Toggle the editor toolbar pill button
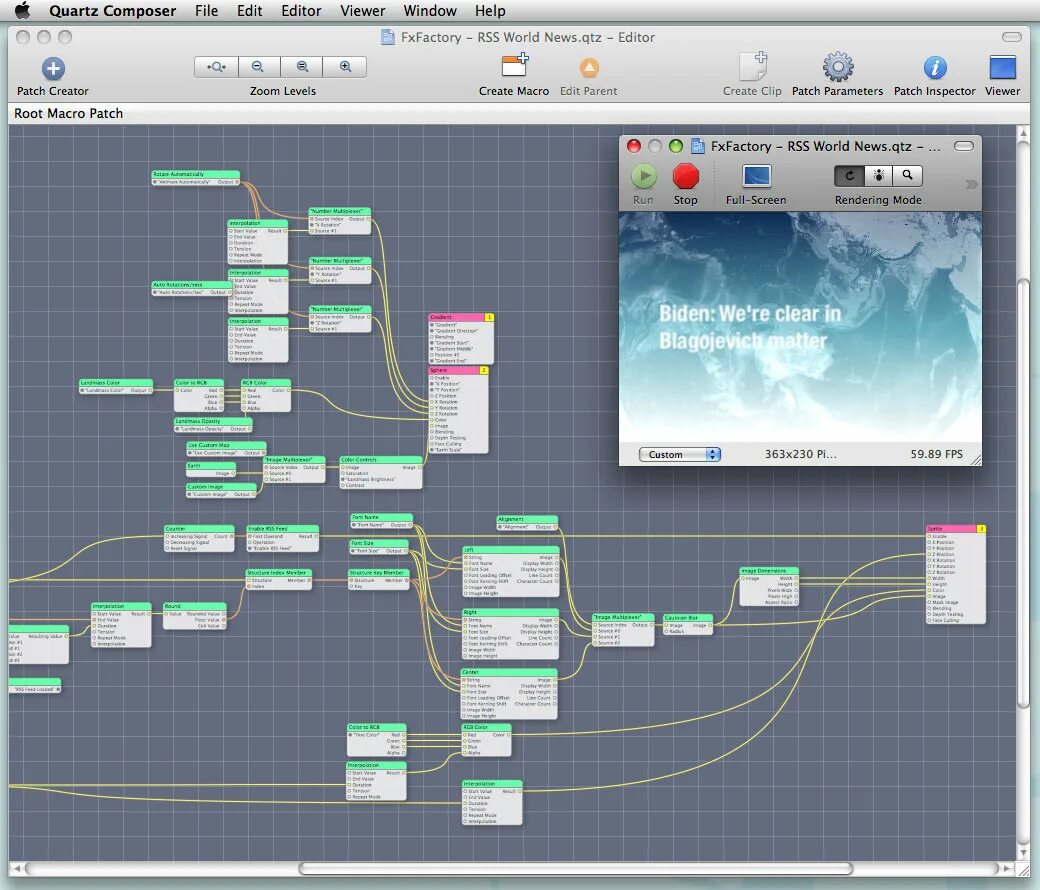The width and height of the screenshot is (1040, 890). pos(1011,37)
